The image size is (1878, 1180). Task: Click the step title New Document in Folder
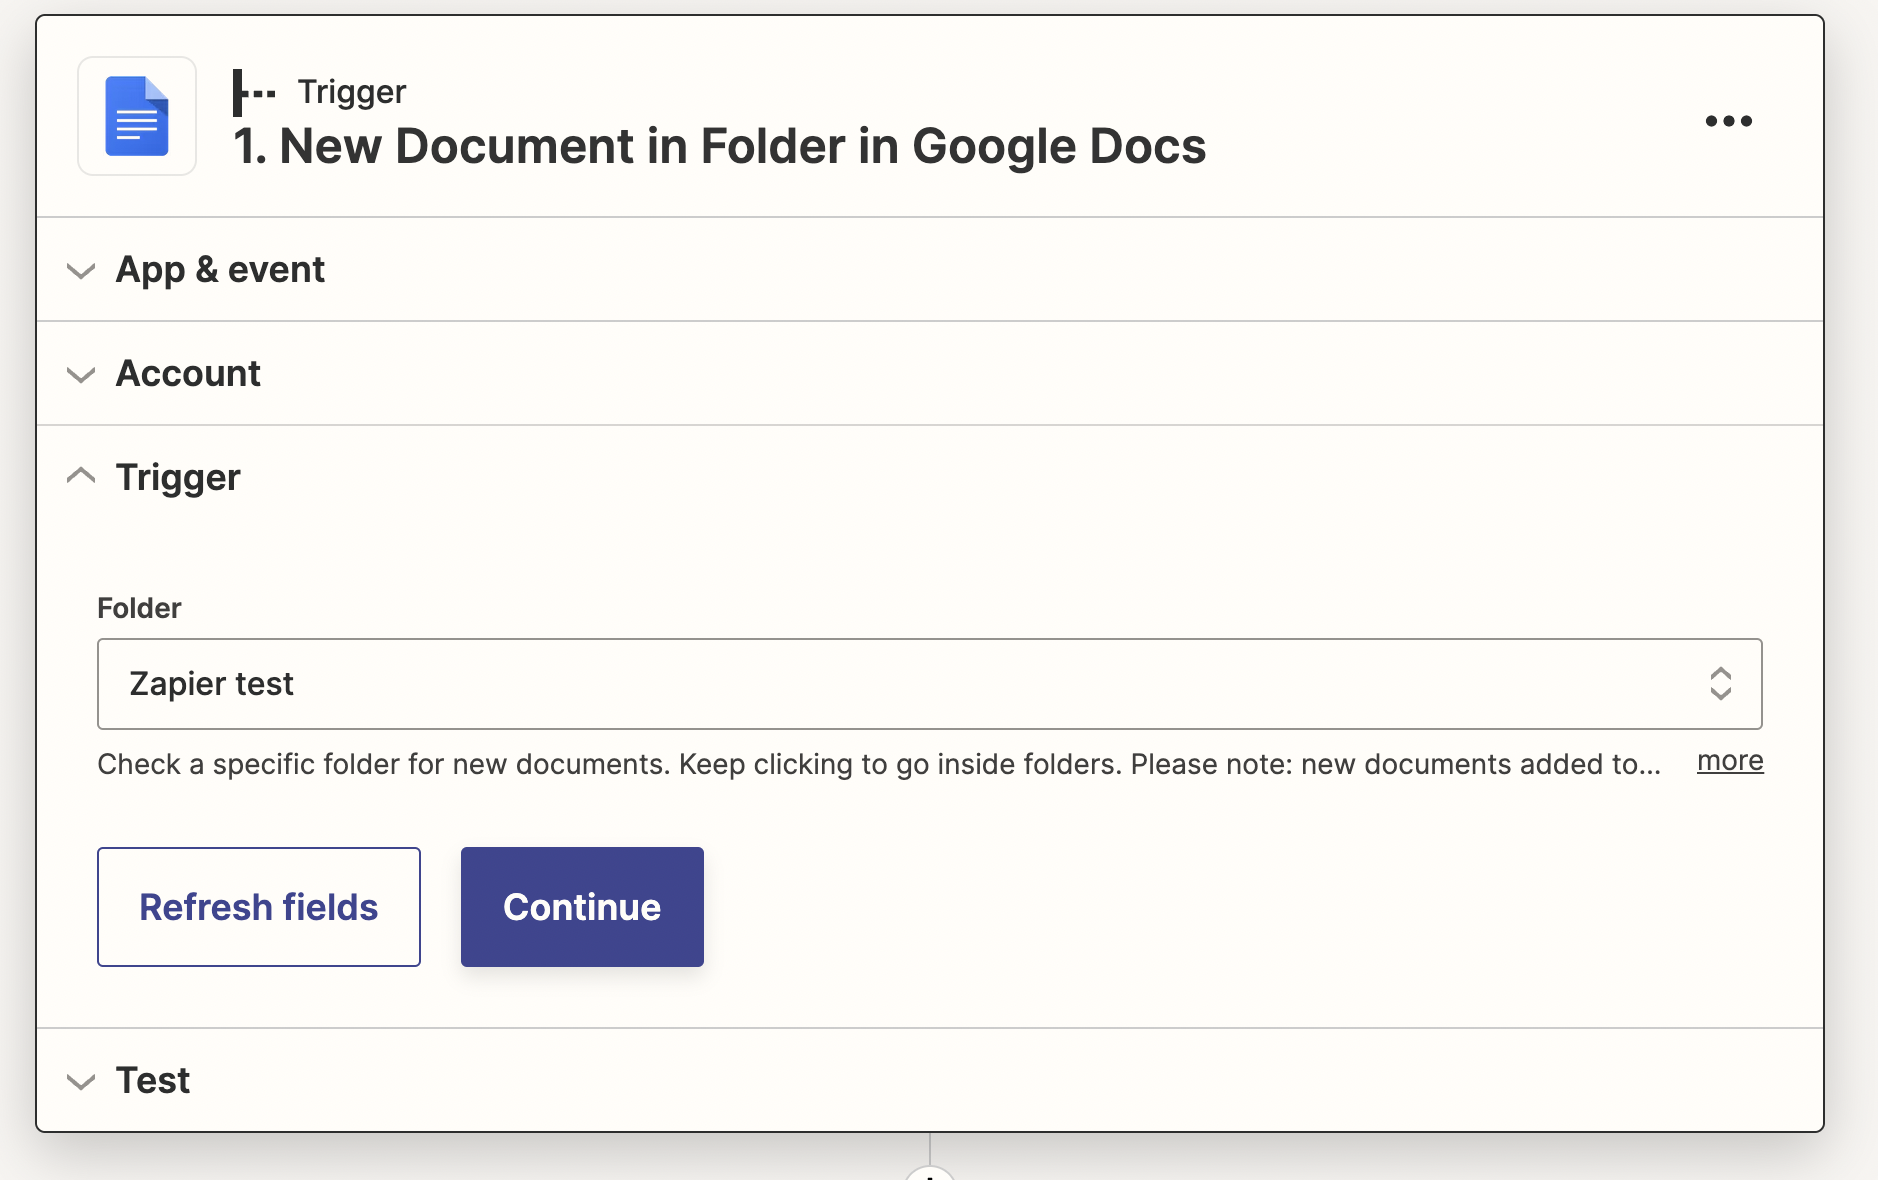[718, 146]
